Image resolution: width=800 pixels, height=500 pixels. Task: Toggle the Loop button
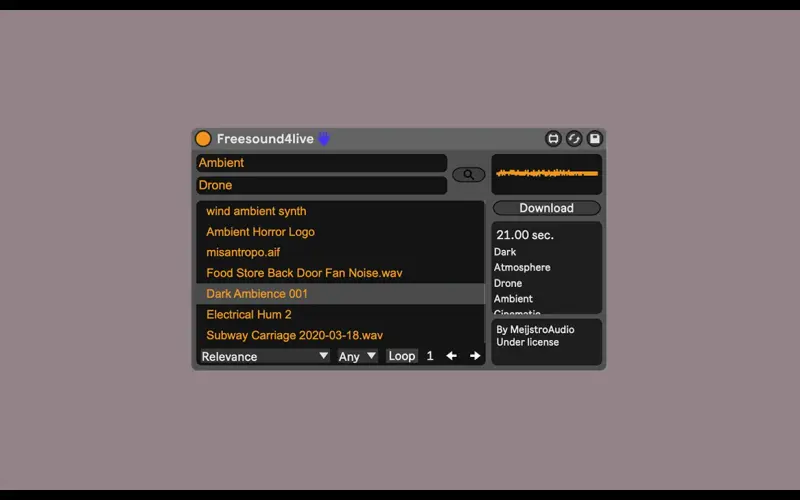coord(402,356)
